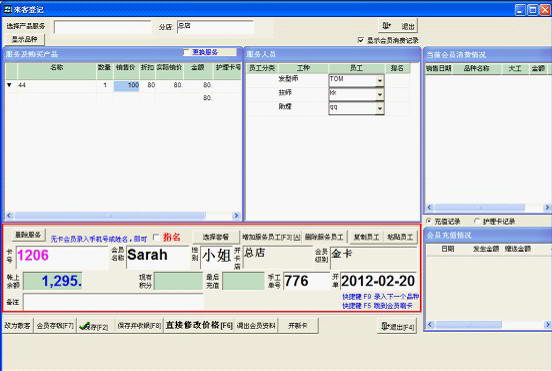This screenshot has height=371, width=552.
Task: Click the 改为散客 button
Action: (17, 326)
